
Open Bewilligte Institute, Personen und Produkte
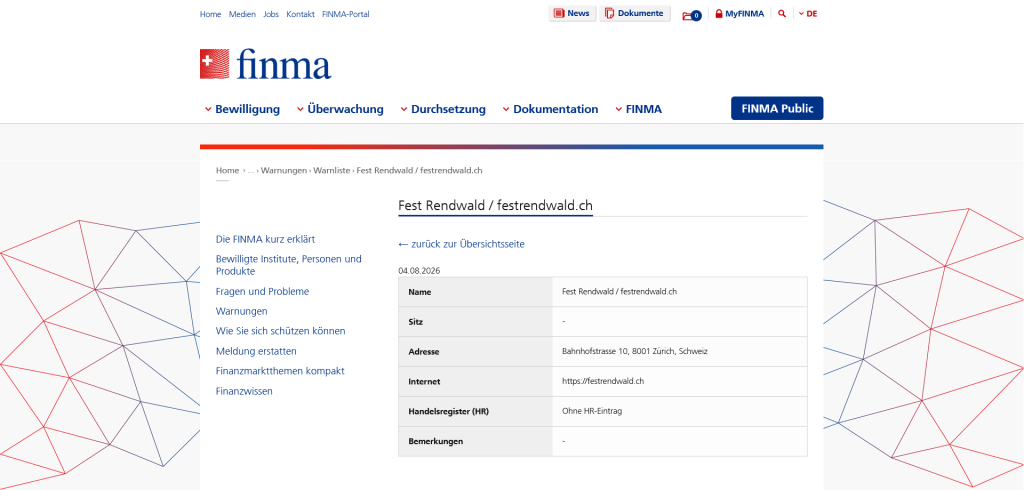289,265
